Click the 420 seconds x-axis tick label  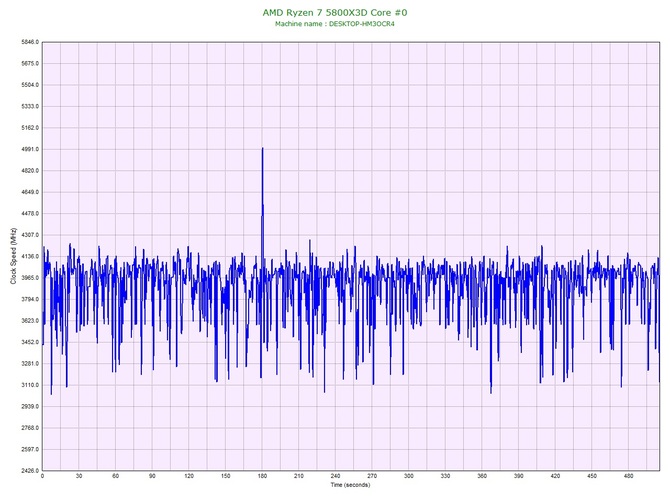click(x=555, y=476)
